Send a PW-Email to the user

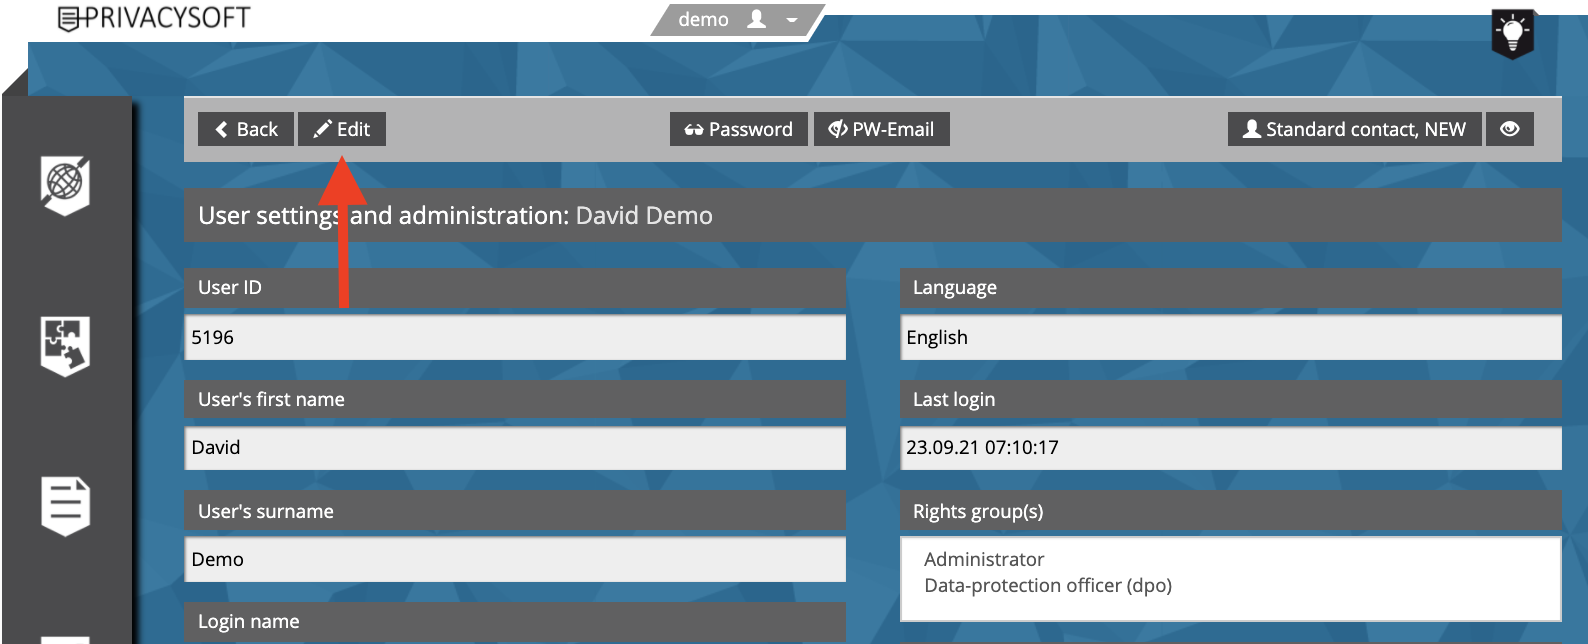point(882,129)
